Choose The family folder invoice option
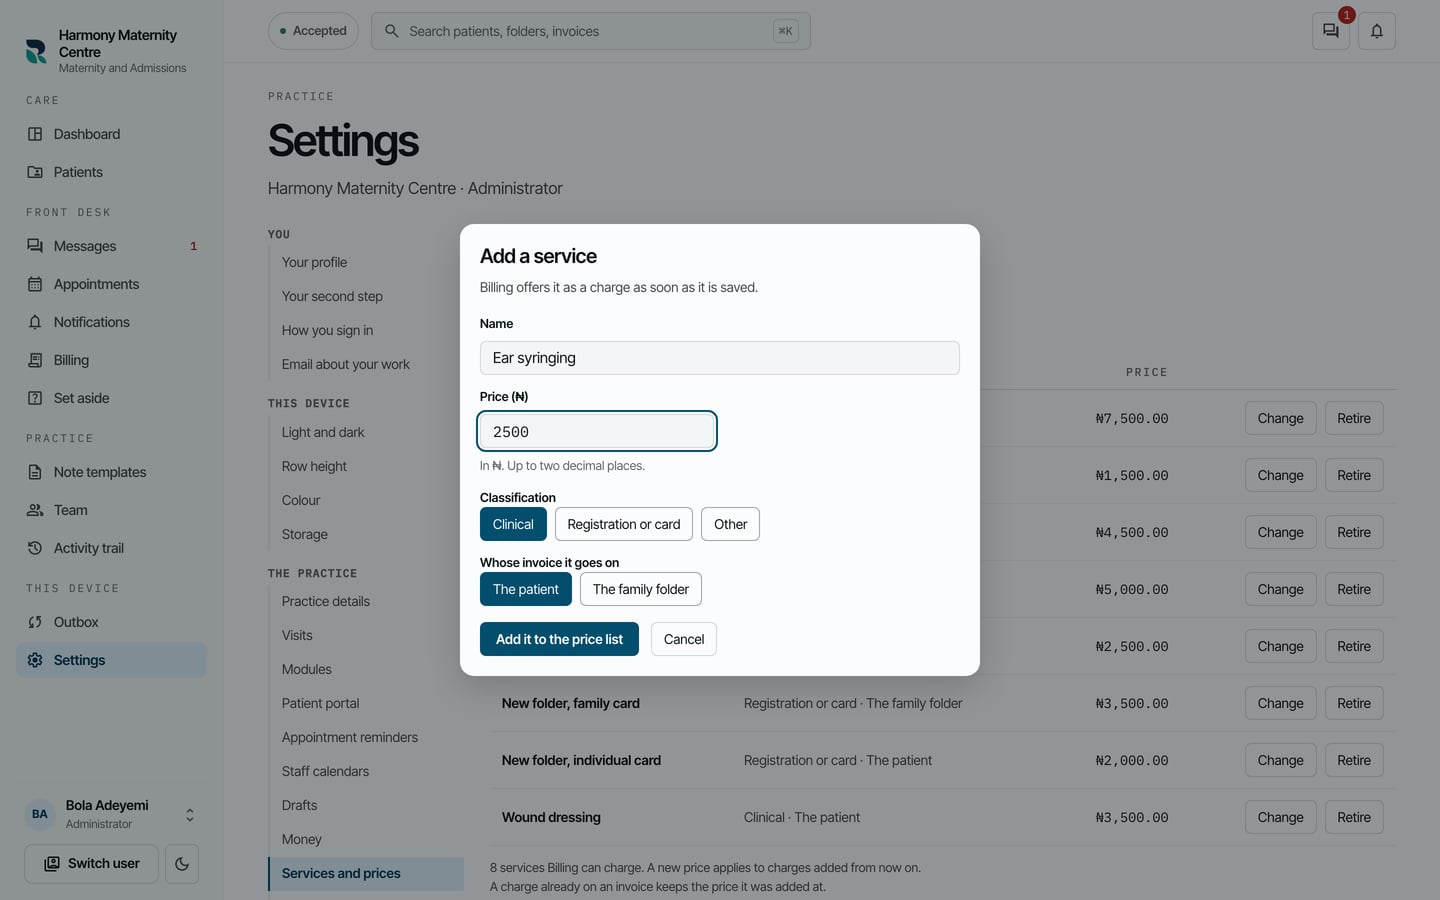The image size is (1440, 900). [x=641, y=589]
